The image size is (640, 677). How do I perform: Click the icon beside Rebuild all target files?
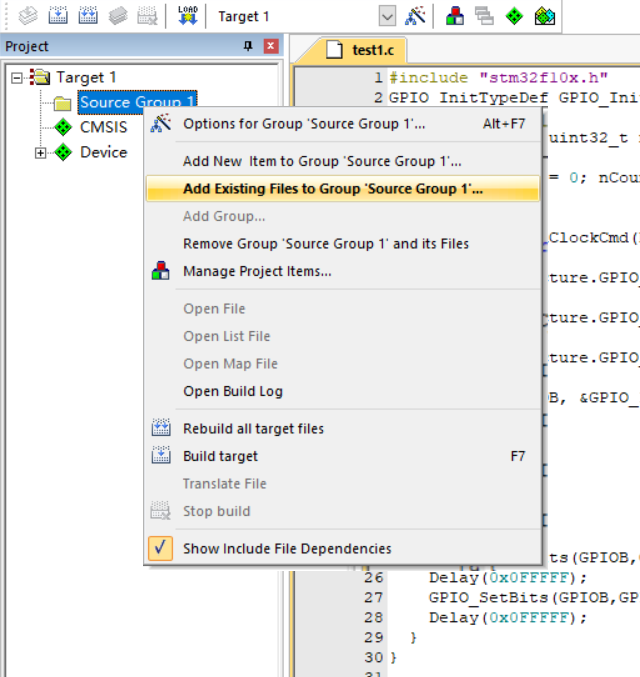coord(161,428)
